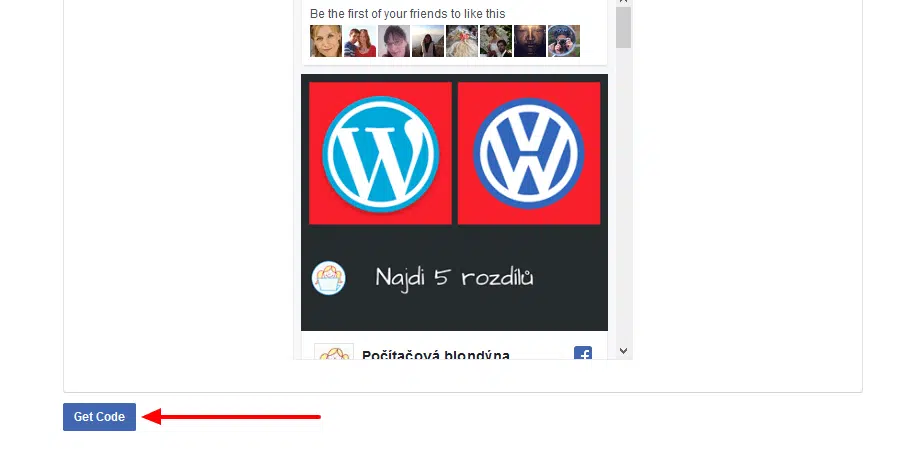This screenshot has width=922, height=449.
Task: Click the Počítačová blondýna page profile thumbnail
Action: (334, 352)
